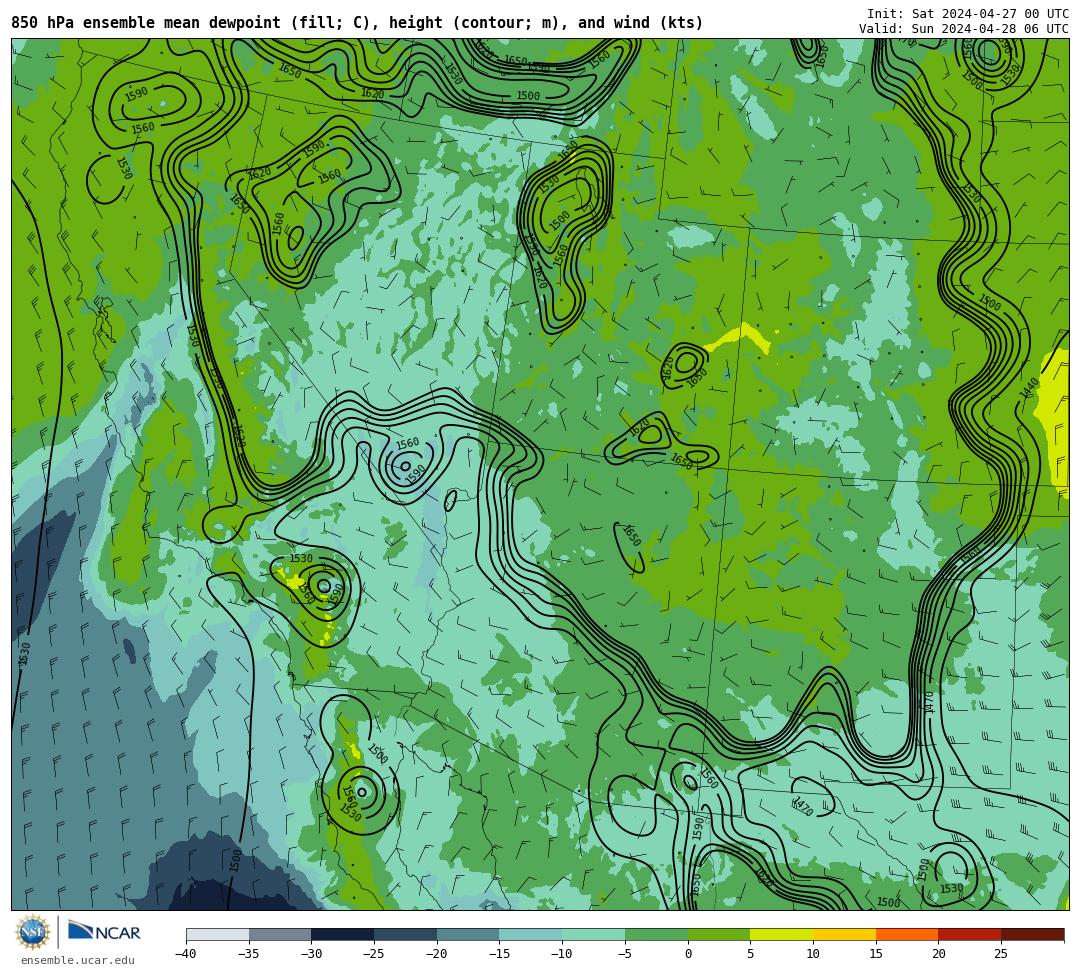The width and height of the screenshot is (1080, 973).
Task: Click the dark red 20 to 25 swatch
Action: click(x=969, y=934)
